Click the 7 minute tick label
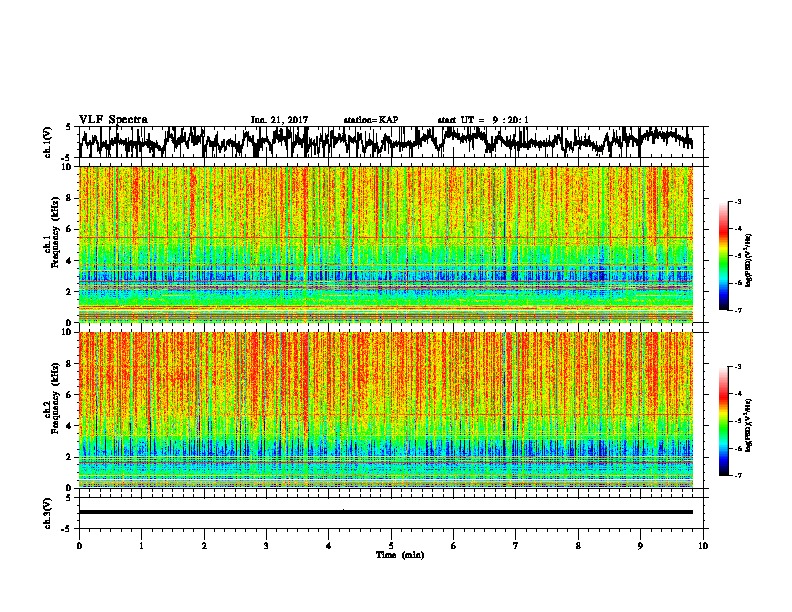 pos(516,546)
